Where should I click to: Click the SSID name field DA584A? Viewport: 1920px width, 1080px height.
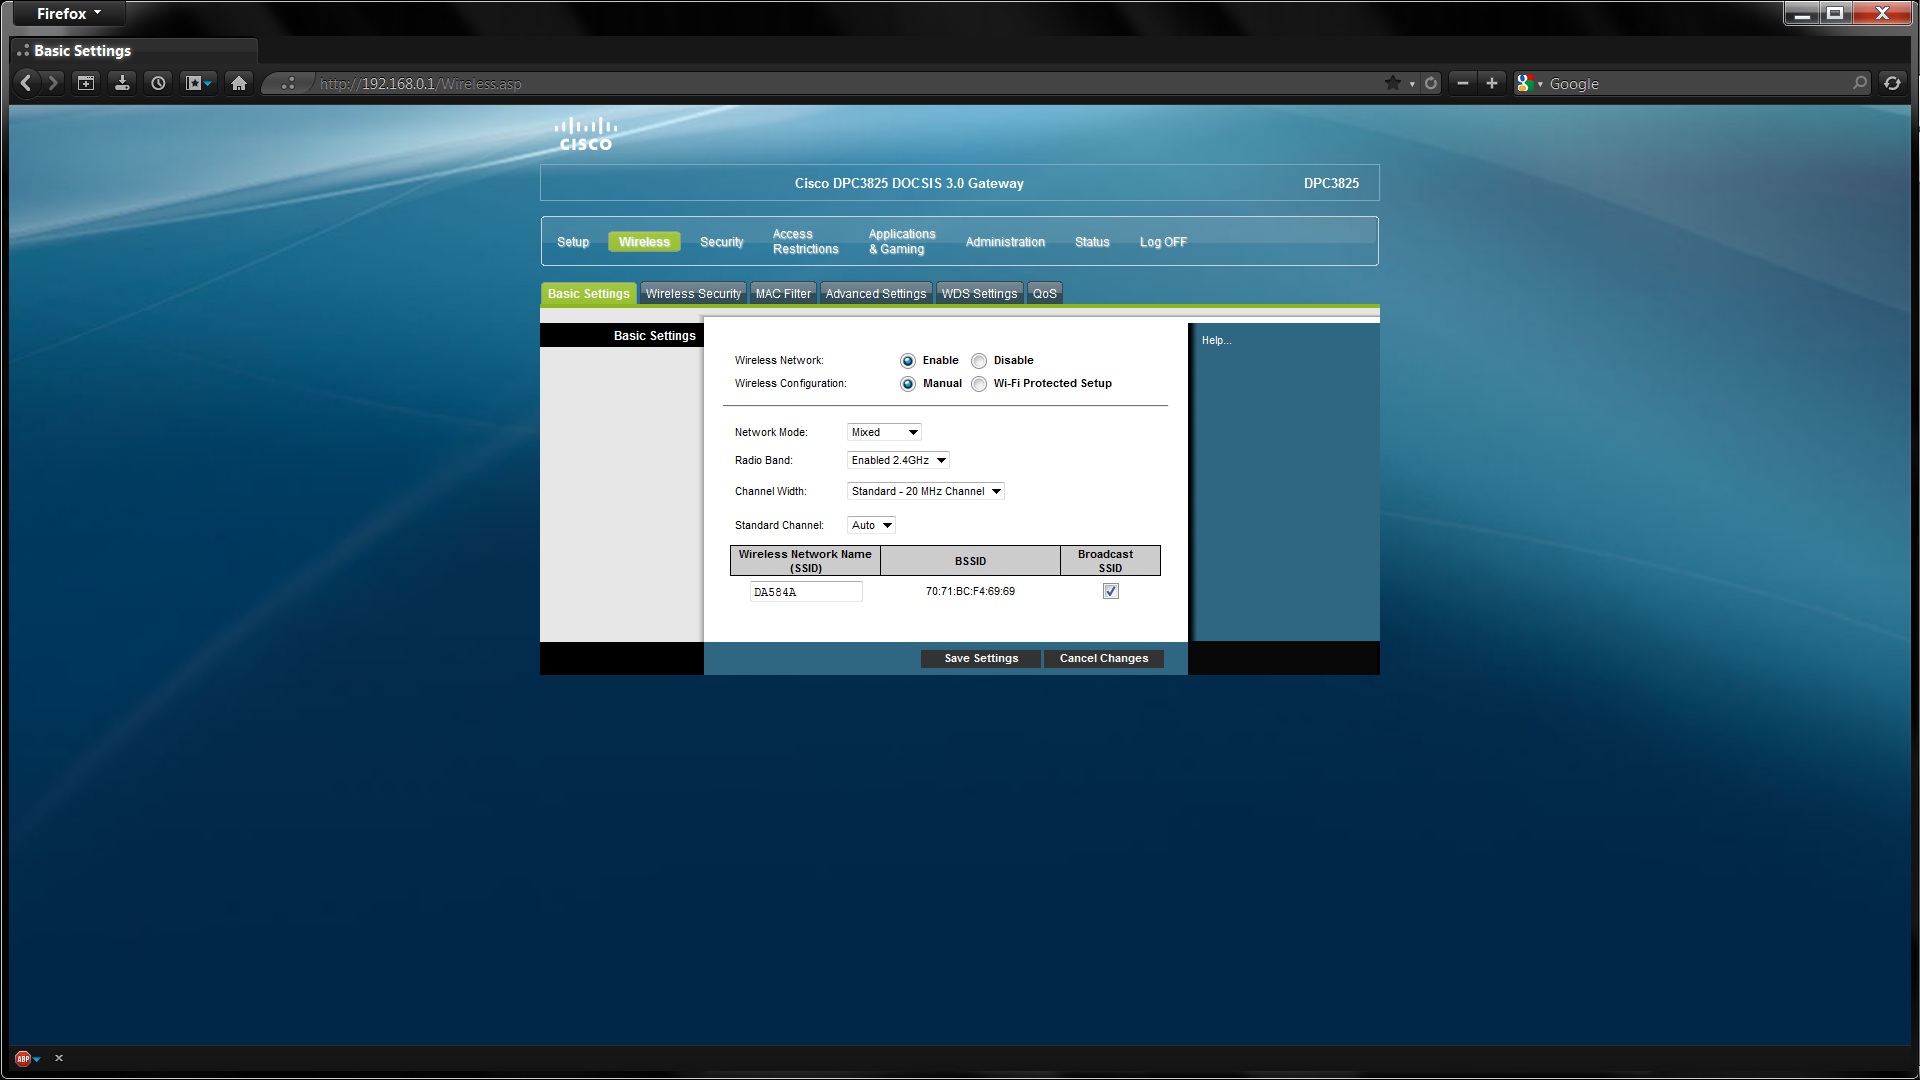(806, 592)
